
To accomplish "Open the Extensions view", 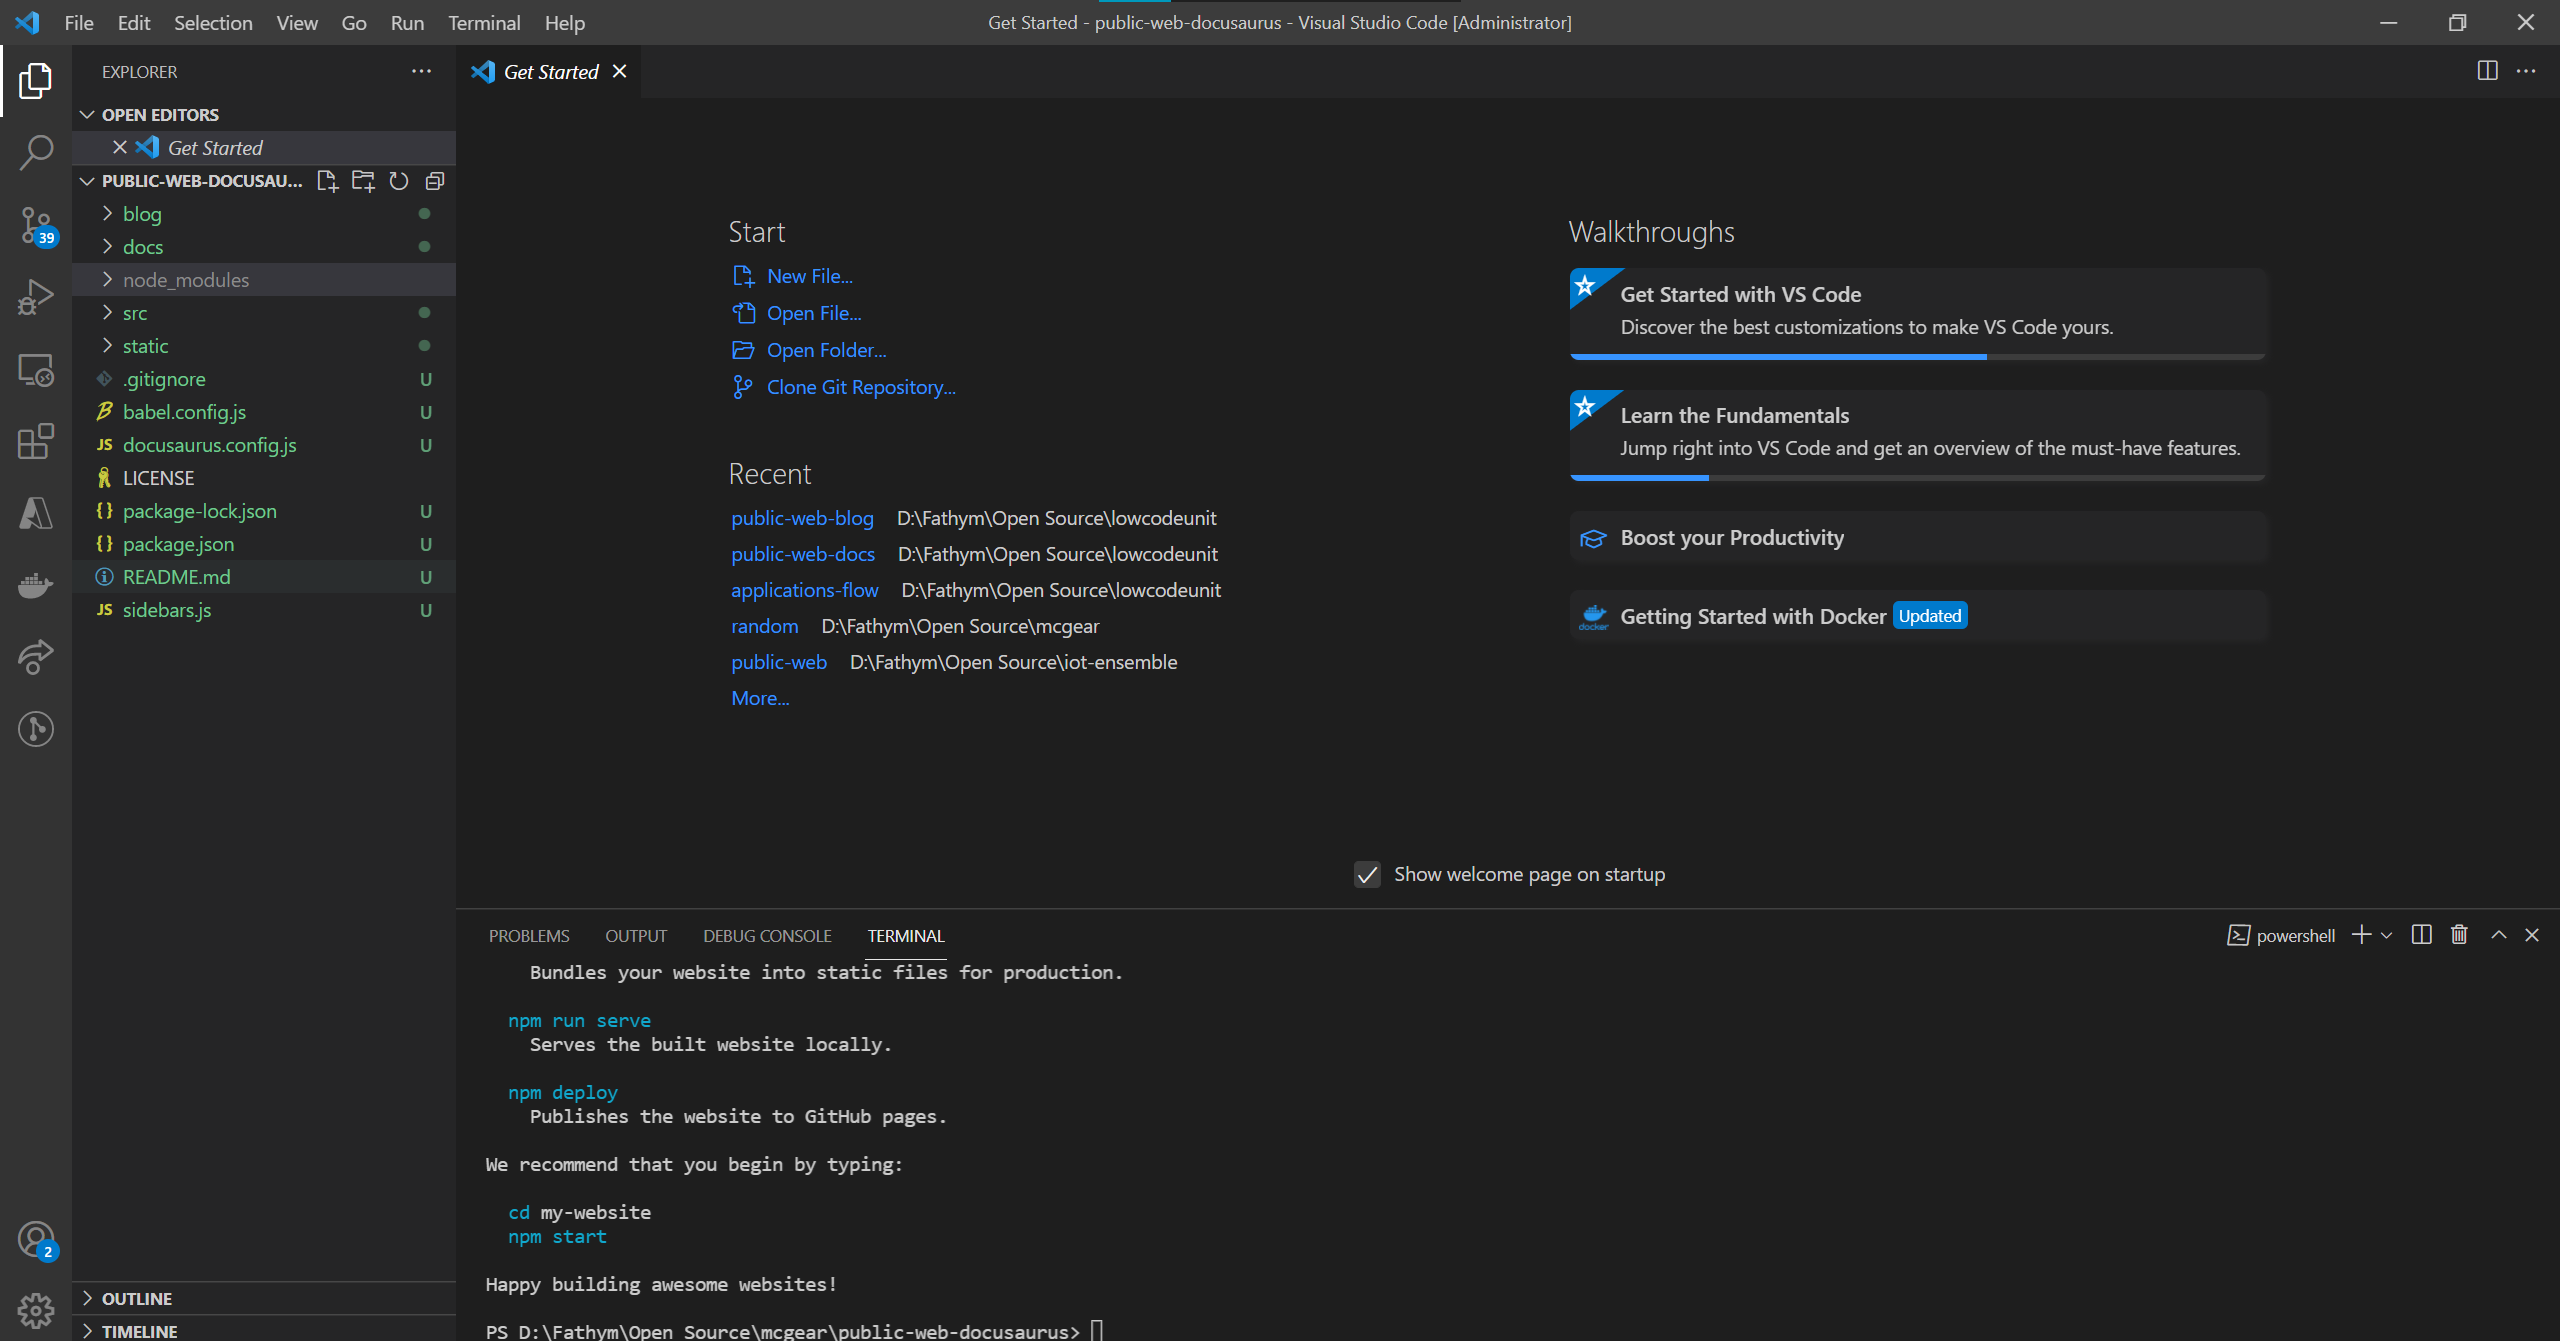I will pyautogui.click(x=36, y=441).
